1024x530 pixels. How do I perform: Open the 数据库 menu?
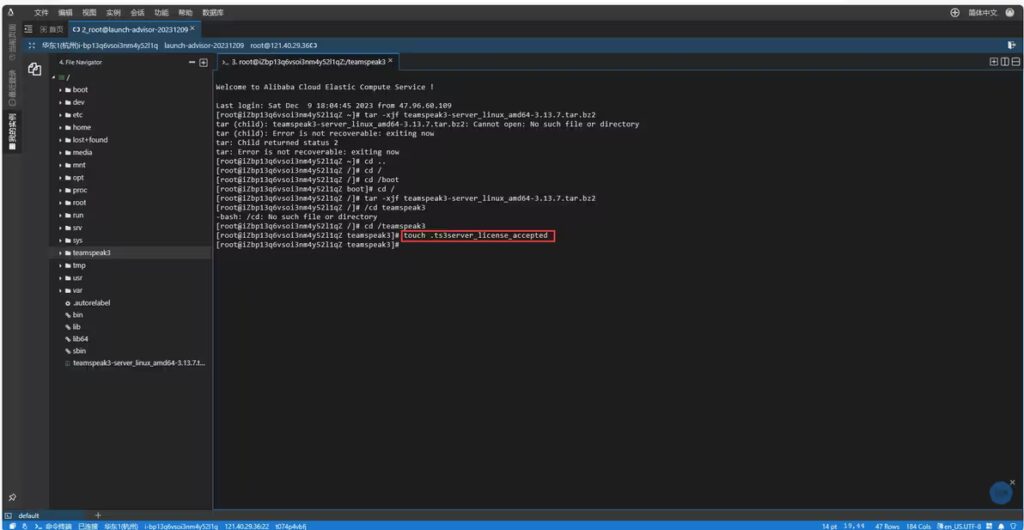tap(213, 12)
